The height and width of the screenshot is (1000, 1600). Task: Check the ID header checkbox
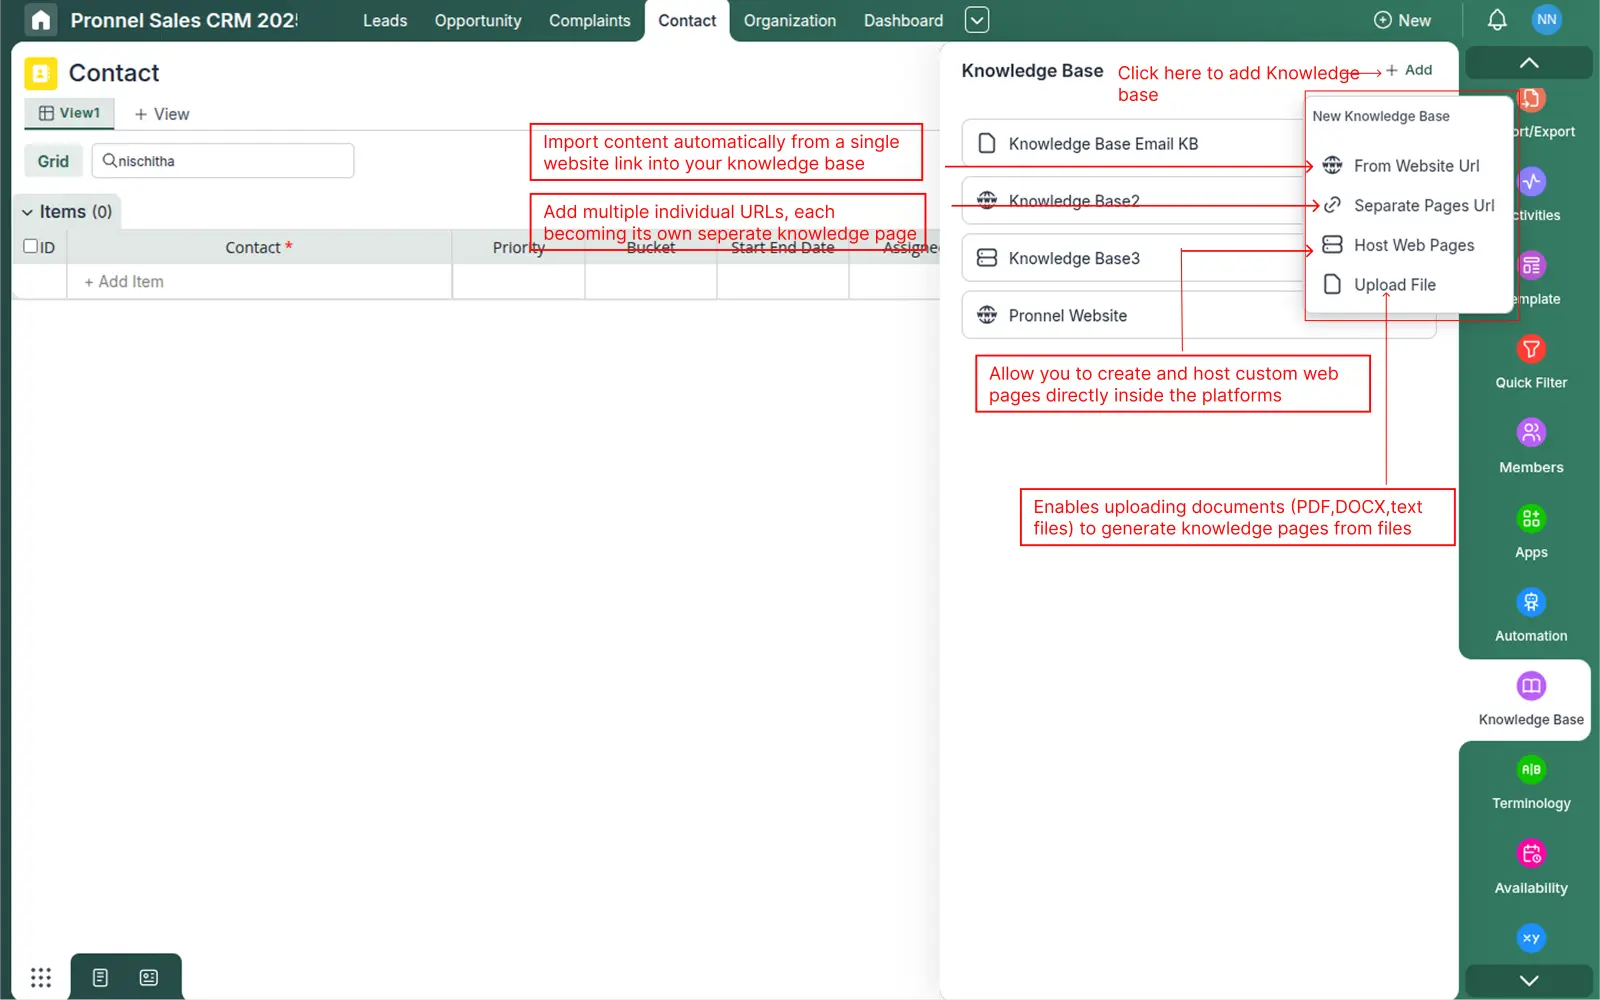(x=31, y=246)
